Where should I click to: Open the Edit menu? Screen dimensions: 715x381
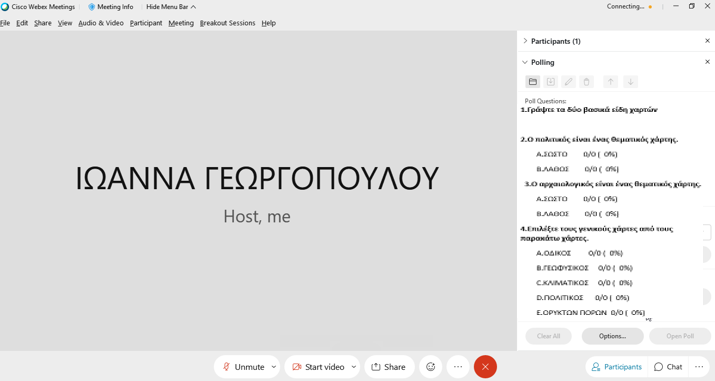click(22, 23)
